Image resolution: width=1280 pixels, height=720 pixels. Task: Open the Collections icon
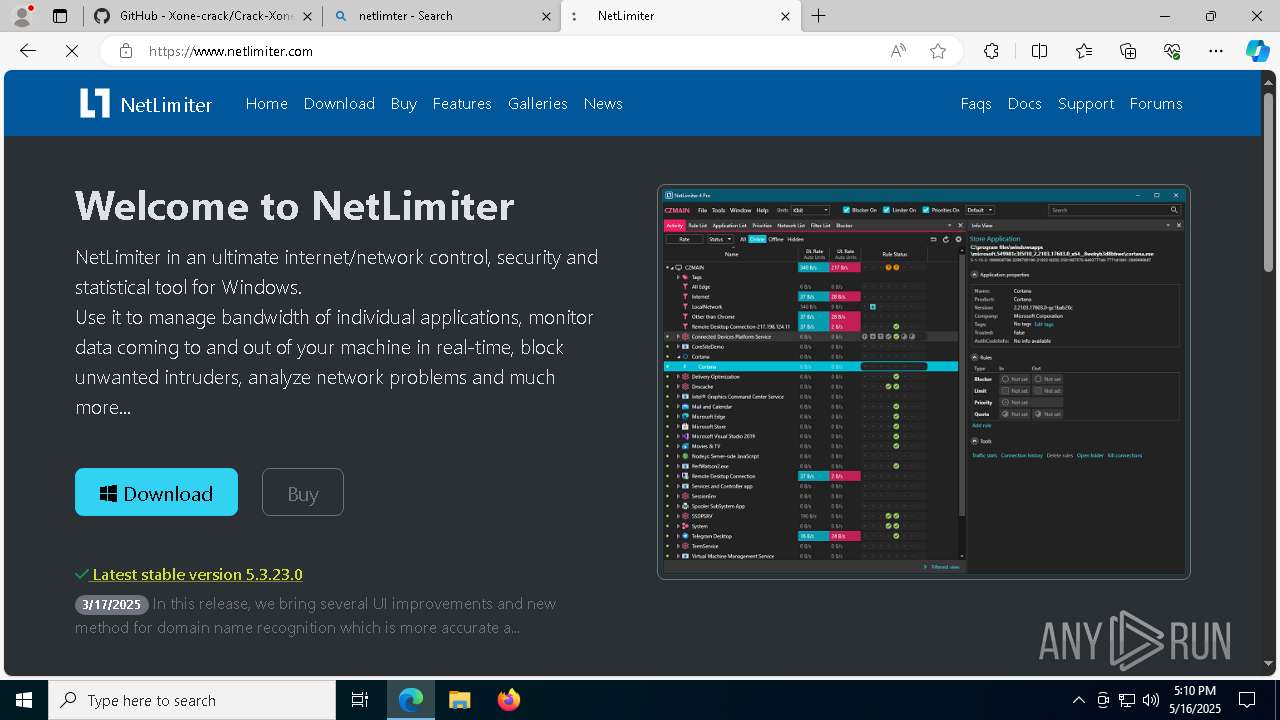pos(1128,51)
